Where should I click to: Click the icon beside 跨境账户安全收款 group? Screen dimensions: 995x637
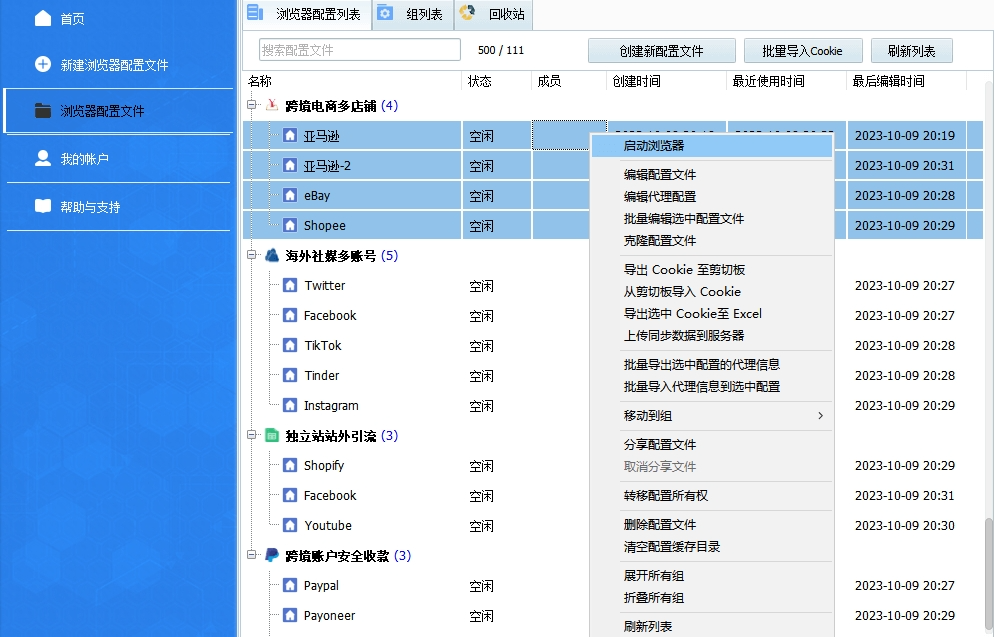click(271, 554)
